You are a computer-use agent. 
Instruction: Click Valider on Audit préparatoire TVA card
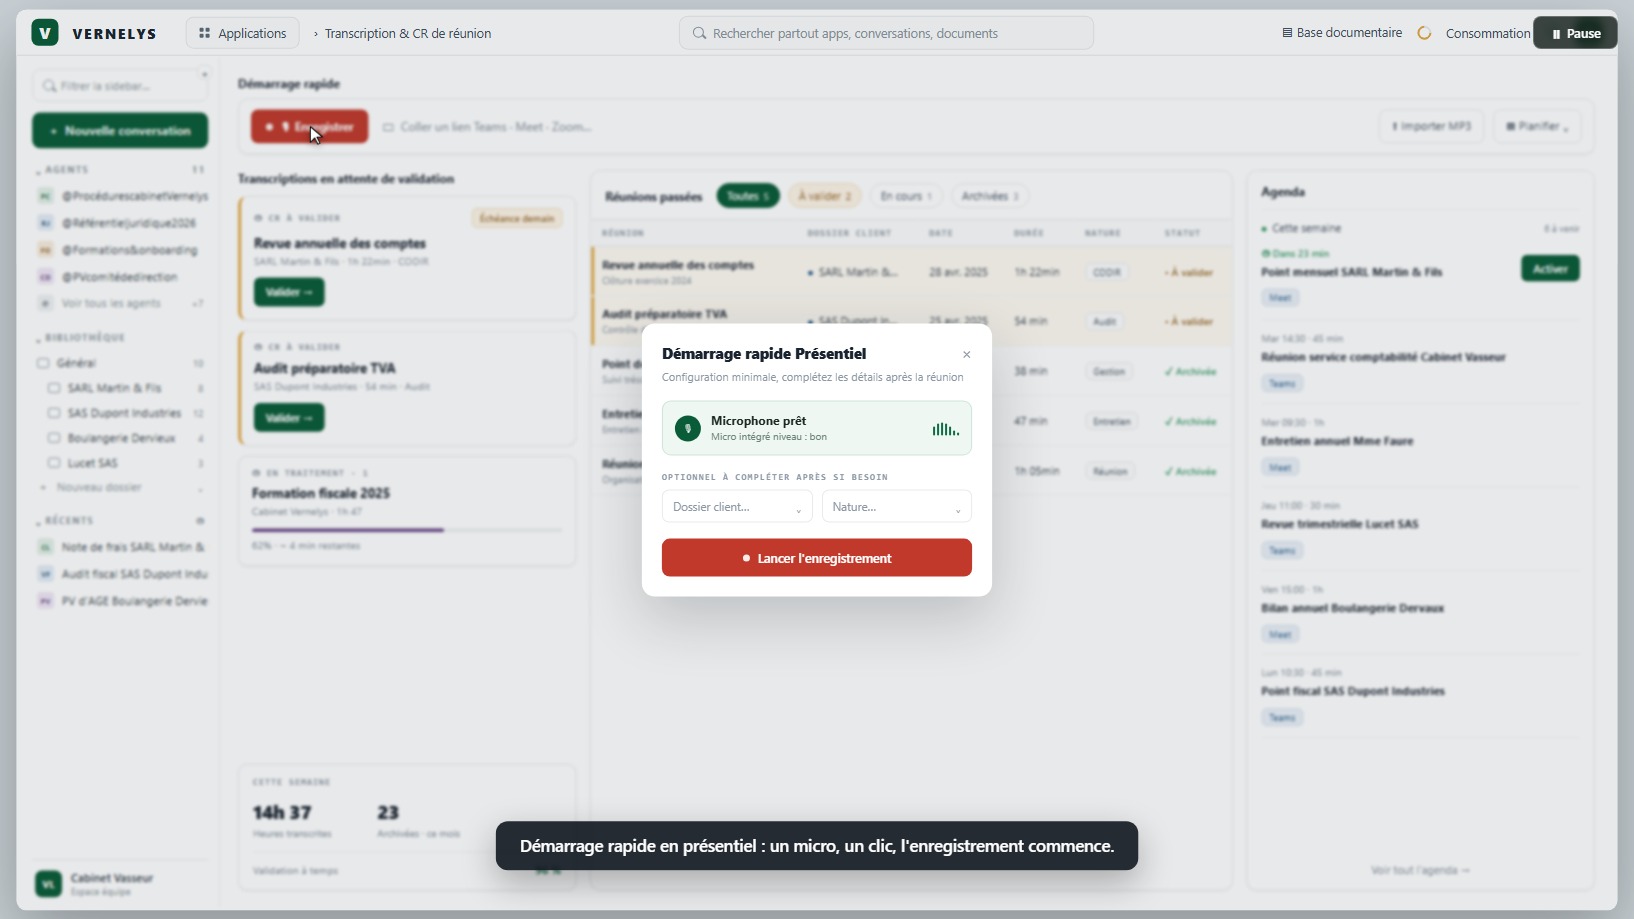pyautogui.click(x=289, y=418)
